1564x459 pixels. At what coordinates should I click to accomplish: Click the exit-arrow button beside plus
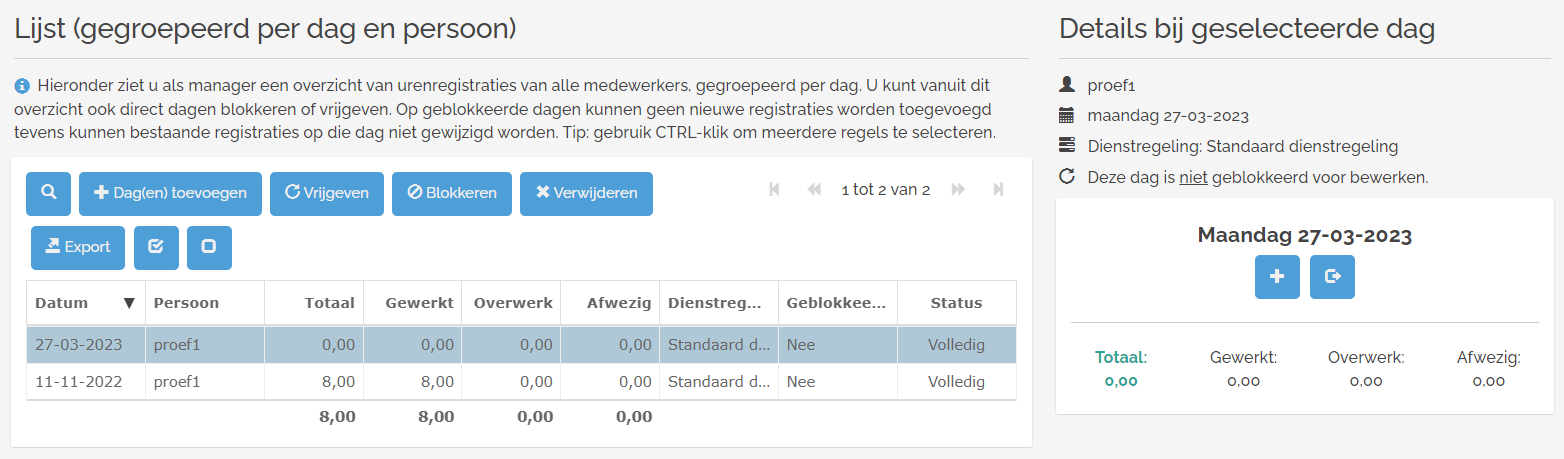click(1332, 277)
